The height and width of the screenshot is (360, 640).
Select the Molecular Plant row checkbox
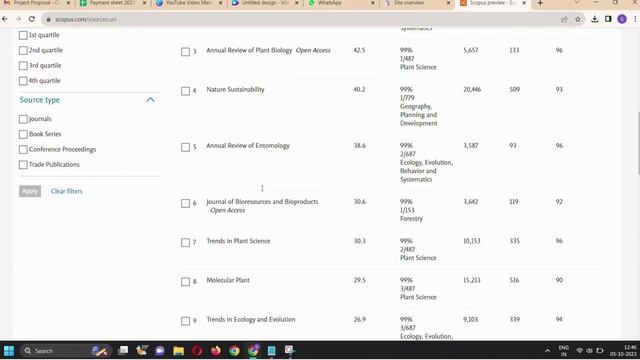[x=185, y=281]
